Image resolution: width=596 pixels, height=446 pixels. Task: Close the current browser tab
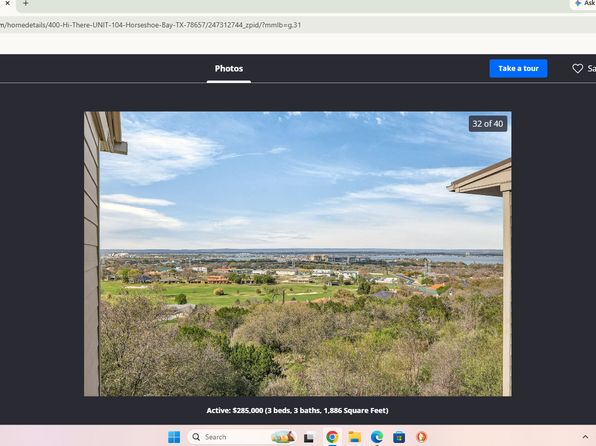7,3
